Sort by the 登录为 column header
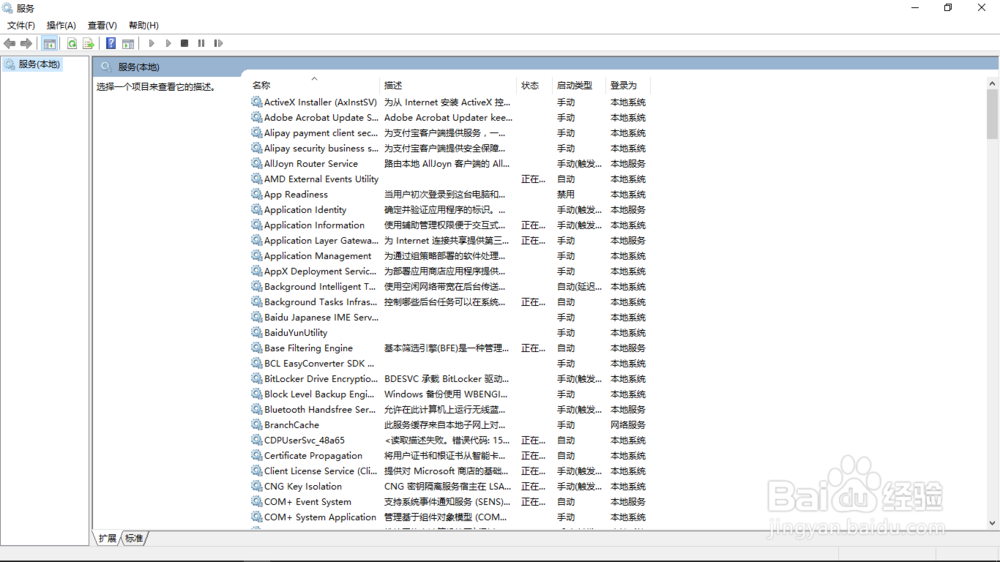 tap(623, 85)
